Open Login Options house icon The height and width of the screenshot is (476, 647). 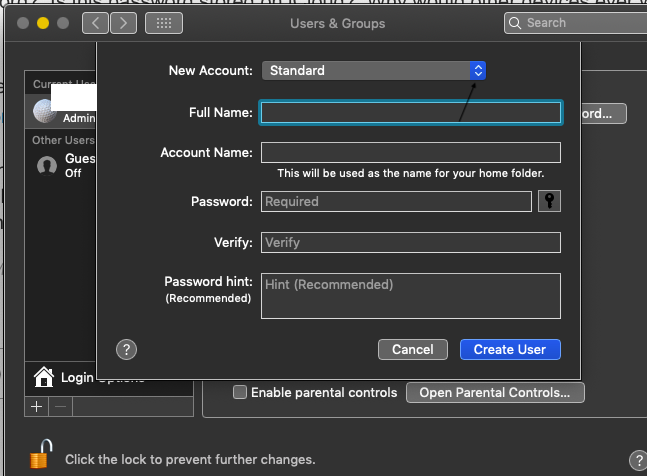(44, 377)
